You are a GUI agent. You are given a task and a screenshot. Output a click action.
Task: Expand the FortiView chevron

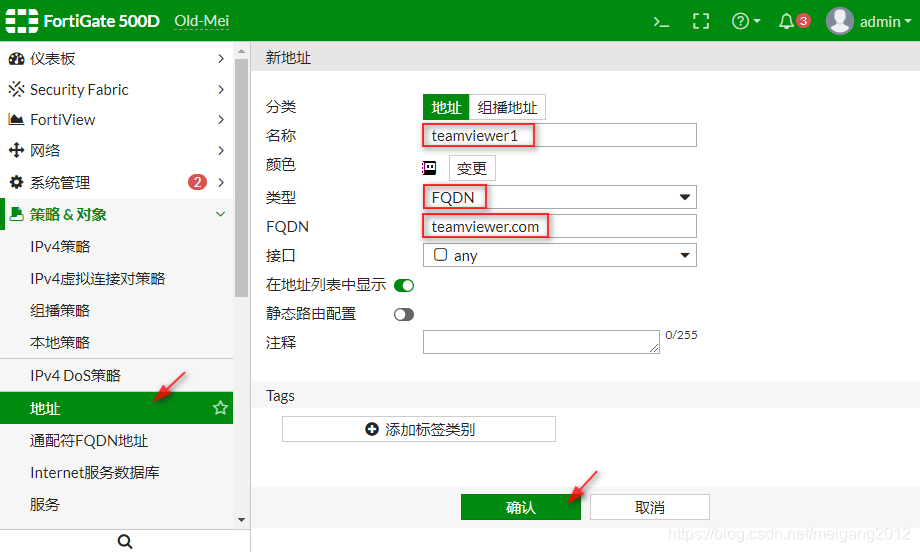(x=221, y=120)
